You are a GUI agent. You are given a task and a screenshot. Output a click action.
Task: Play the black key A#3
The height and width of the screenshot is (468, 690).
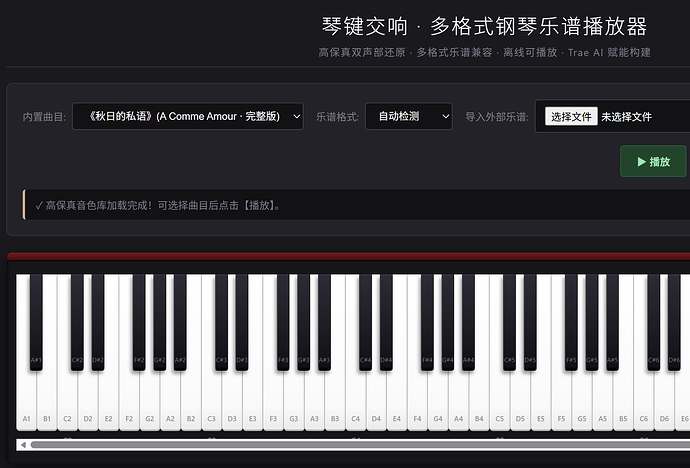[324, 322]
